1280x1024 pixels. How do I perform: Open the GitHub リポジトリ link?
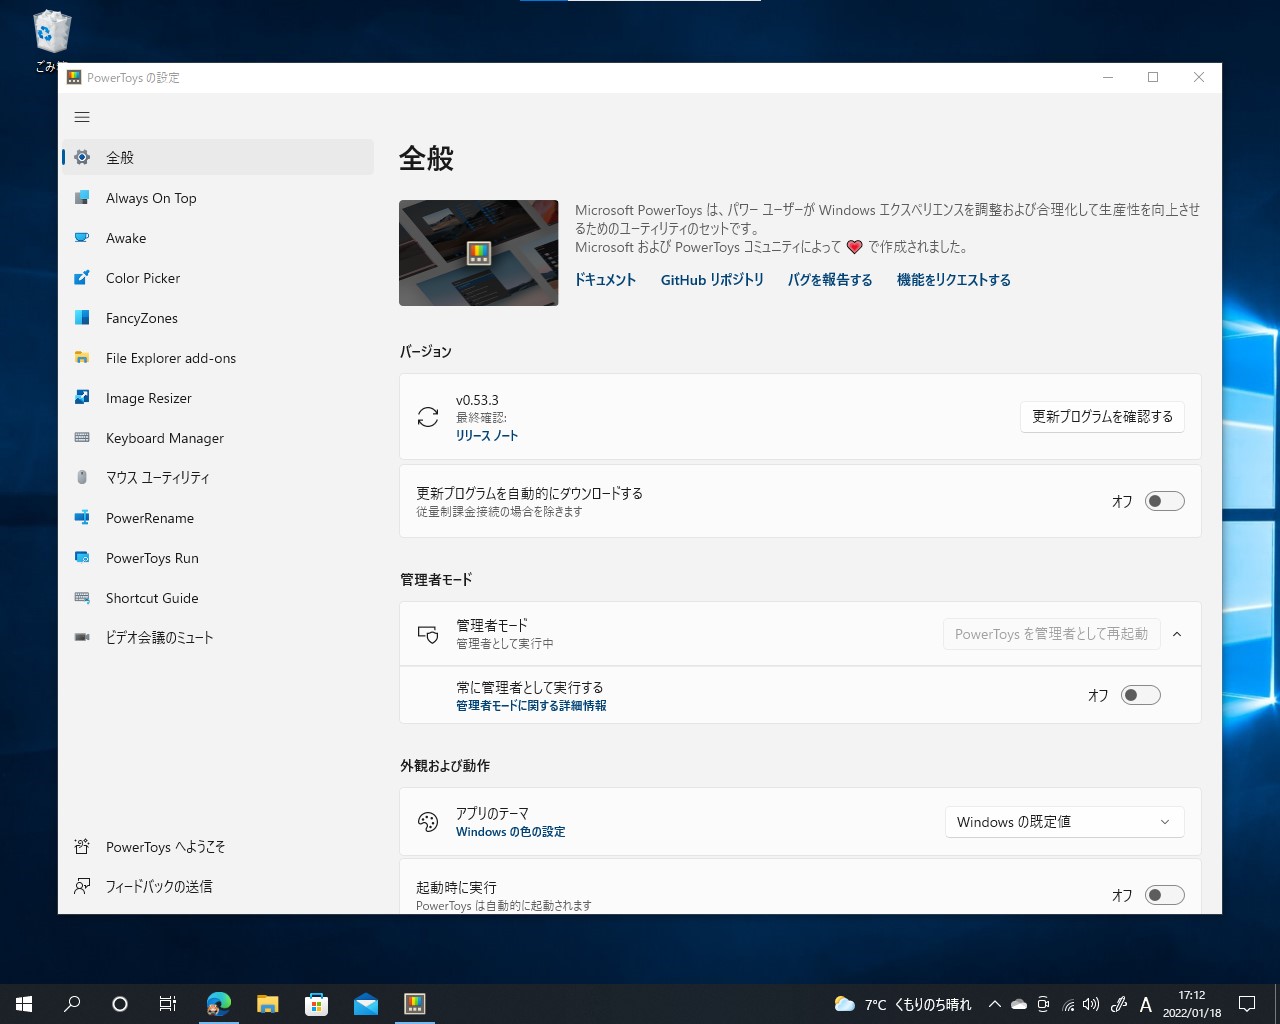(x=712, y=280)
